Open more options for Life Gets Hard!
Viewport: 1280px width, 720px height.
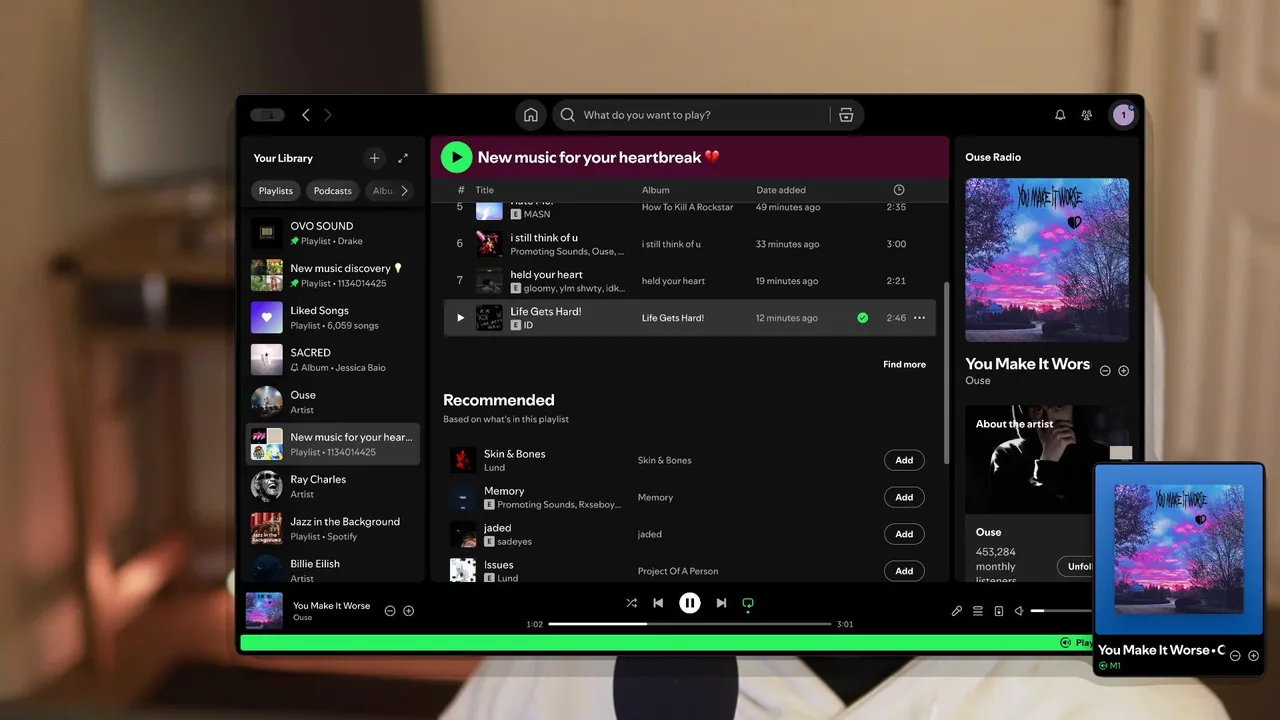coord(919,318)
